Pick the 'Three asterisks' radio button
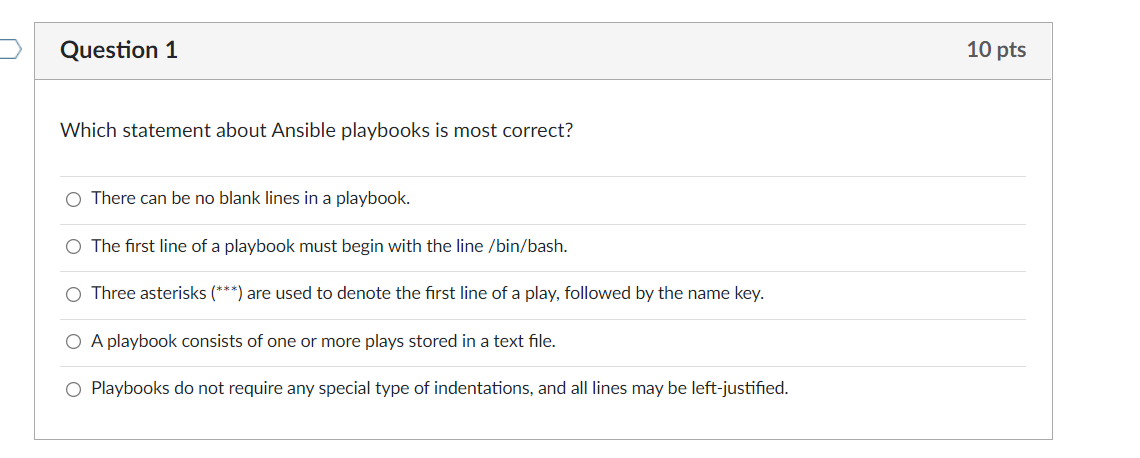 click(x=73, y=294)
